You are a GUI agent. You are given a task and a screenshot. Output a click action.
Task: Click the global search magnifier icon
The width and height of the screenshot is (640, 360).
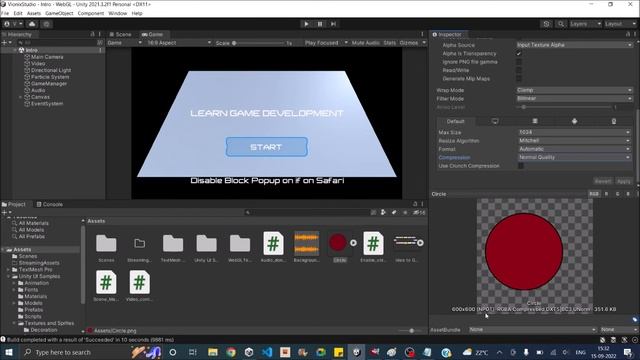(x=561, y=24)
